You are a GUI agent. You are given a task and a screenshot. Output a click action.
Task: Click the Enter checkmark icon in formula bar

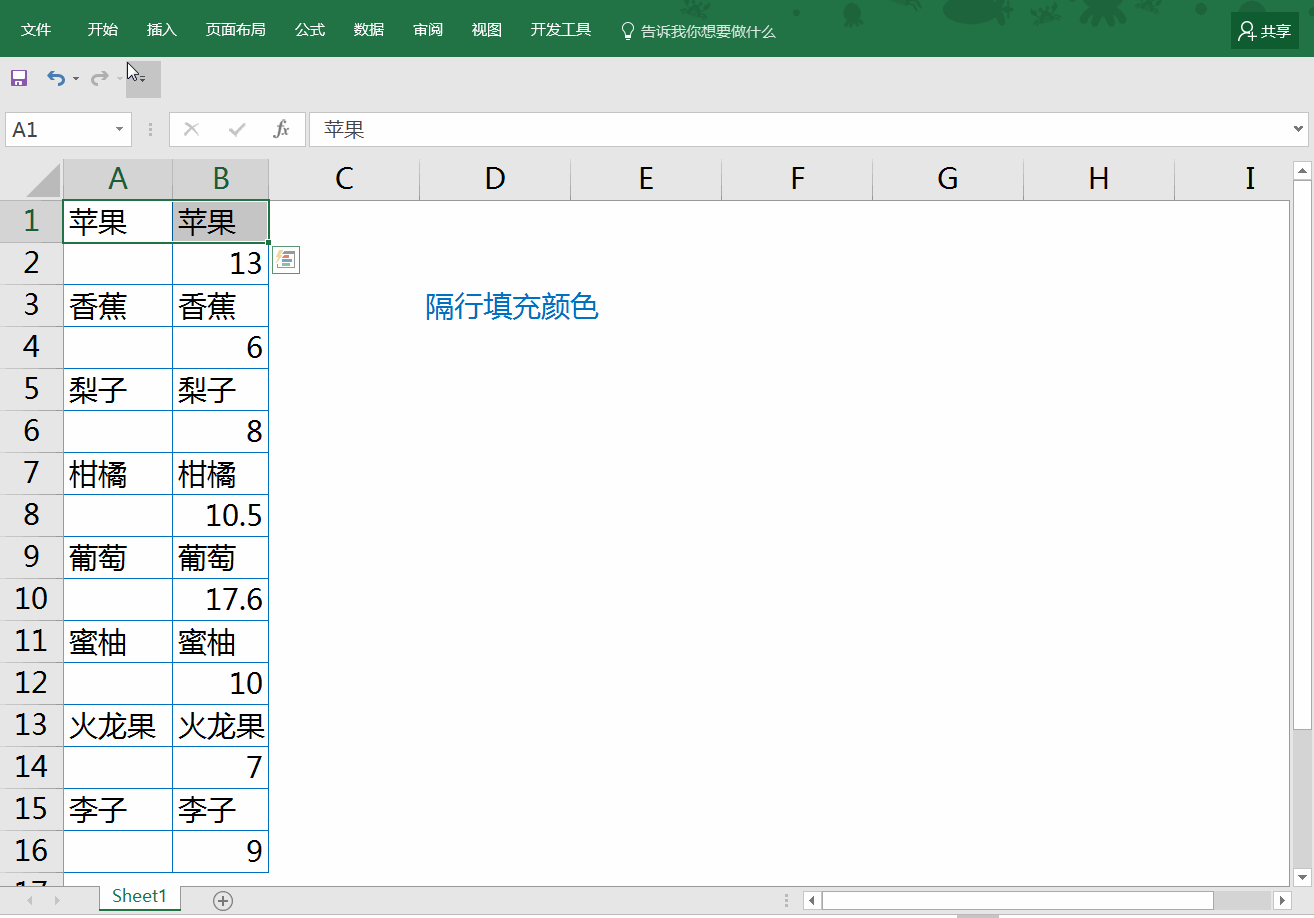(x=237, y=129)
